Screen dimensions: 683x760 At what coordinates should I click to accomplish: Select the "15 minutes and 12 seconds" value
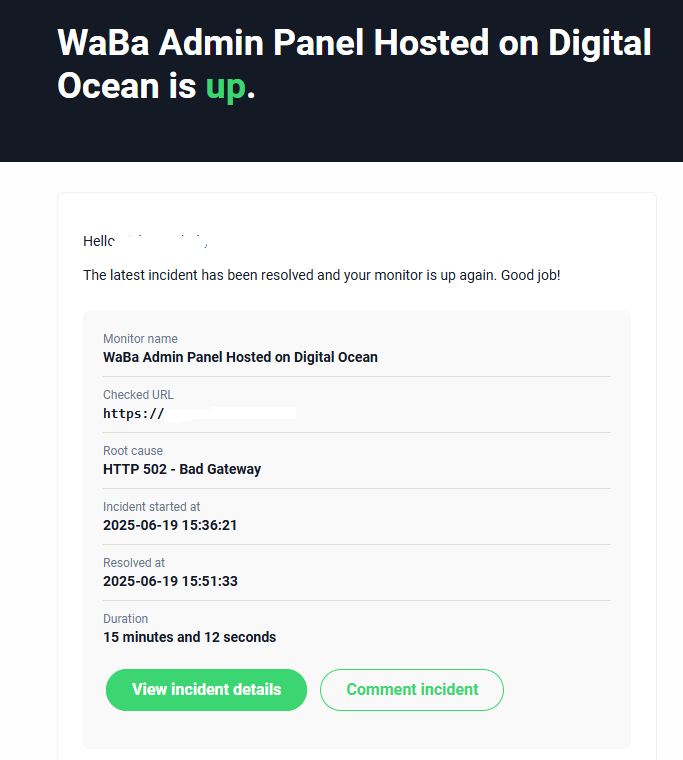pos(190,637)
